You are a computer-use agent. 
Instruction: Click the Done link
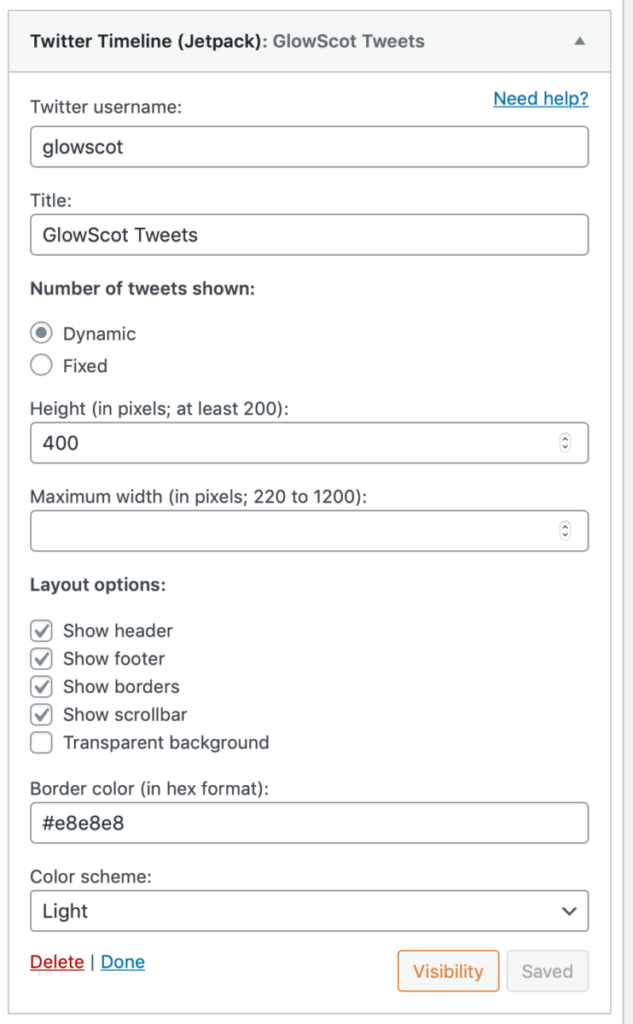pos(122,962)
